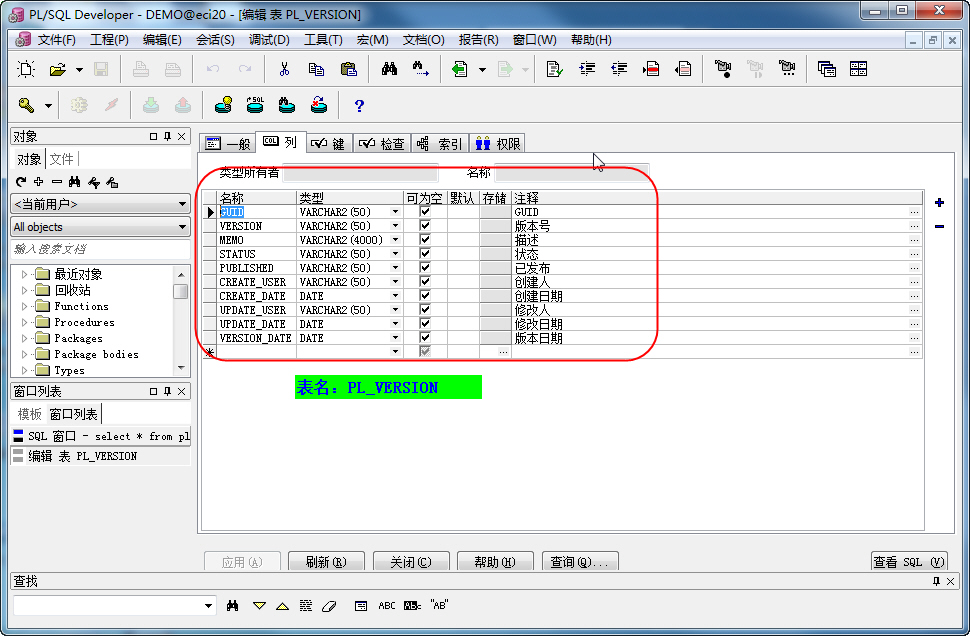Viewport: 970px width, 636px height.
Task: Click the New file toolbar icon
Action: [x=26, y=69]
